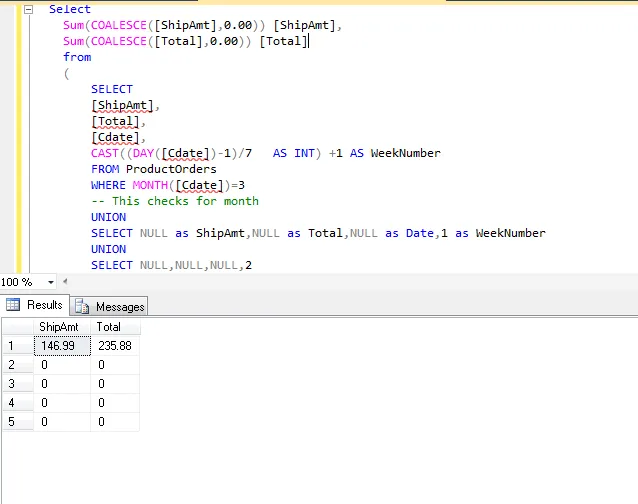The height and width of the screenshot is (504, 638).
Task: Select row 1 header in results
Action: pos(18,346)
